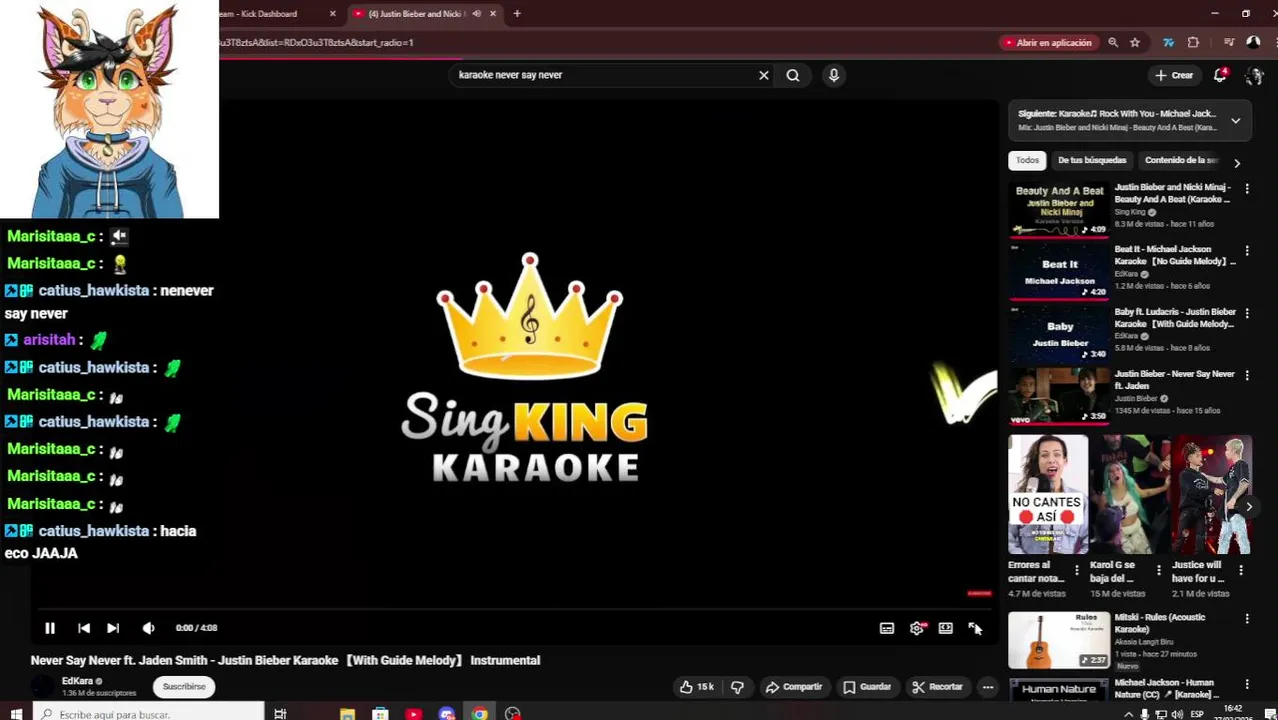Switch to the Kick Dashboard tab
The image size is (1278, 720).
270,14
